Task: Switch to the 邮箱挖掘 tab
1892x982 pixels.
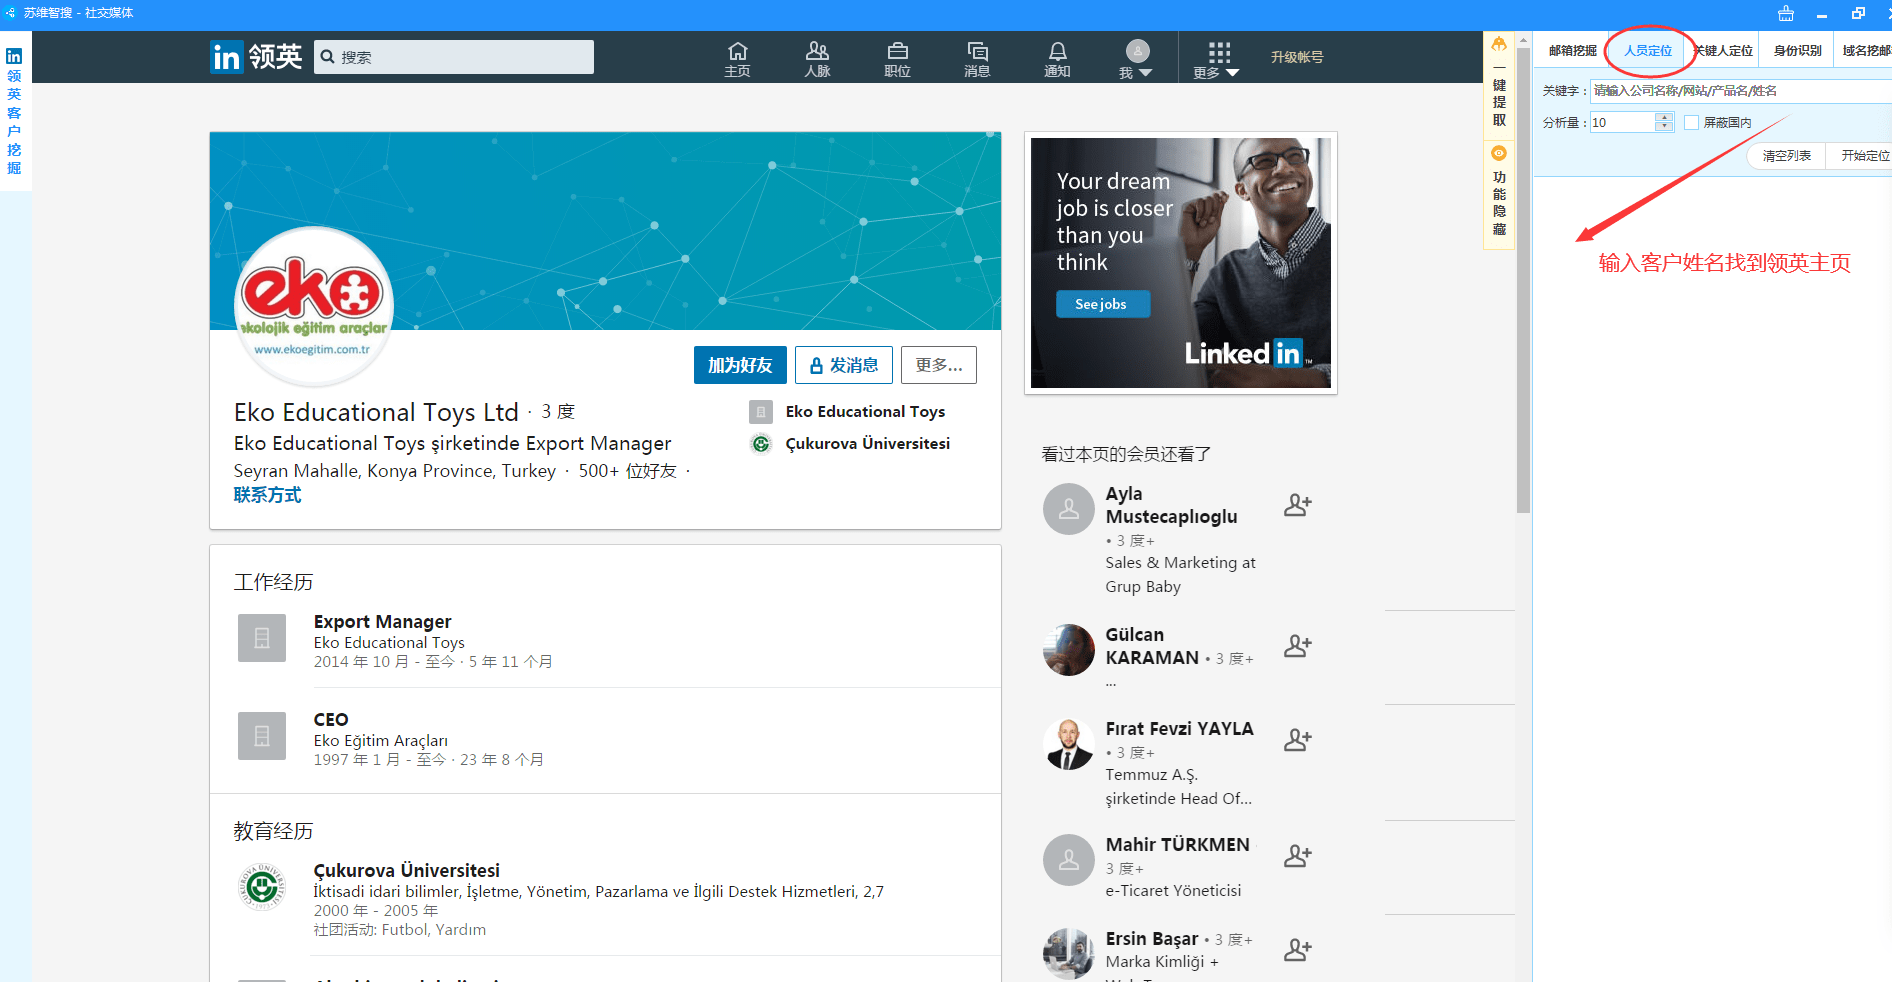Action: pyautogui.click(x=1572, y=50)
